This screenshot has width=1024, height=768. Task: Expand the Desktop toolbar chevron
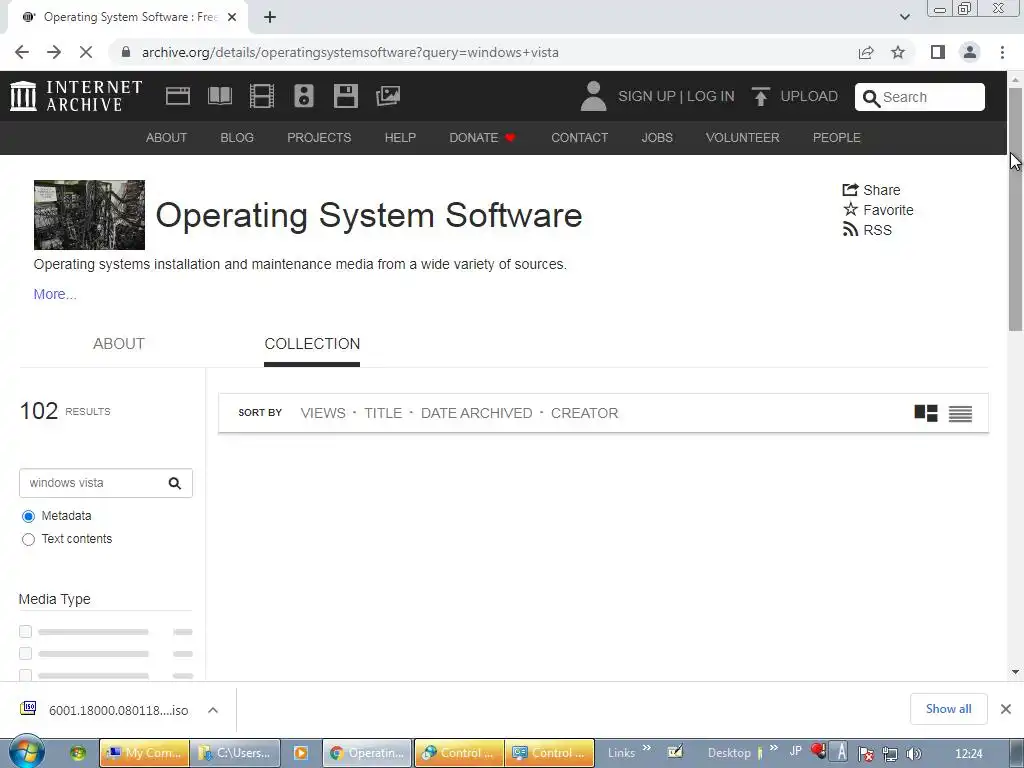click(774, 748)
